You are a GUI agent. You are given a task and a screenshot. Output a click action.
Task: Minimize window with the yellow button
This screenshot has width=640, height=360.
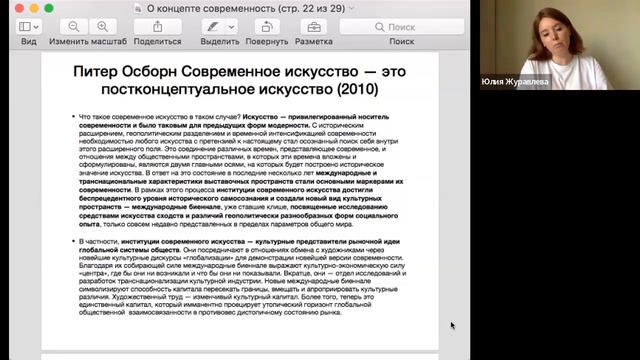point(34,8)
